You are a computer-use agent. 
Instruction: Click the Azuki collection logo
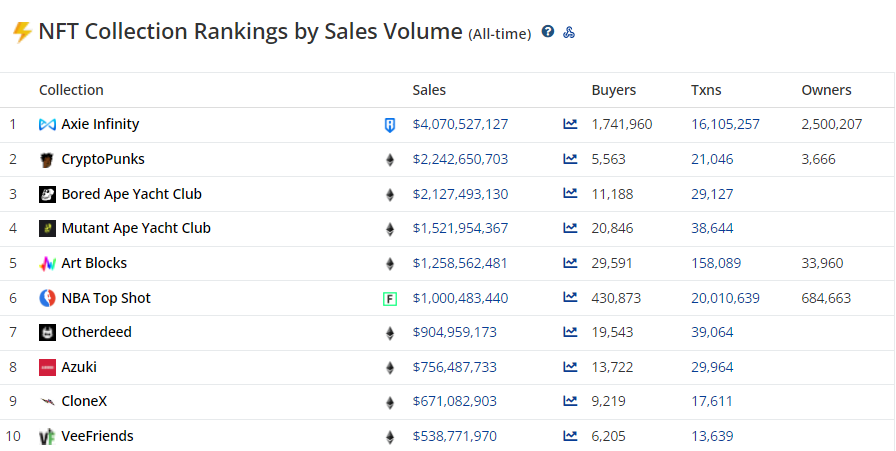[x=47, y=367]
